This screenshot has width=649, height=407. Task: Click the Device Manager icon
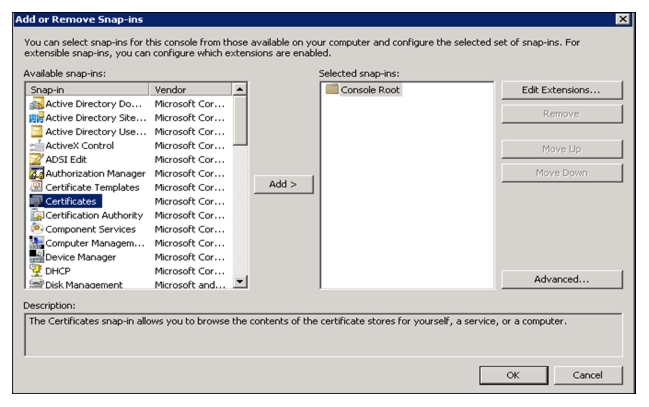pyautogui.click(x=36, y=257)
